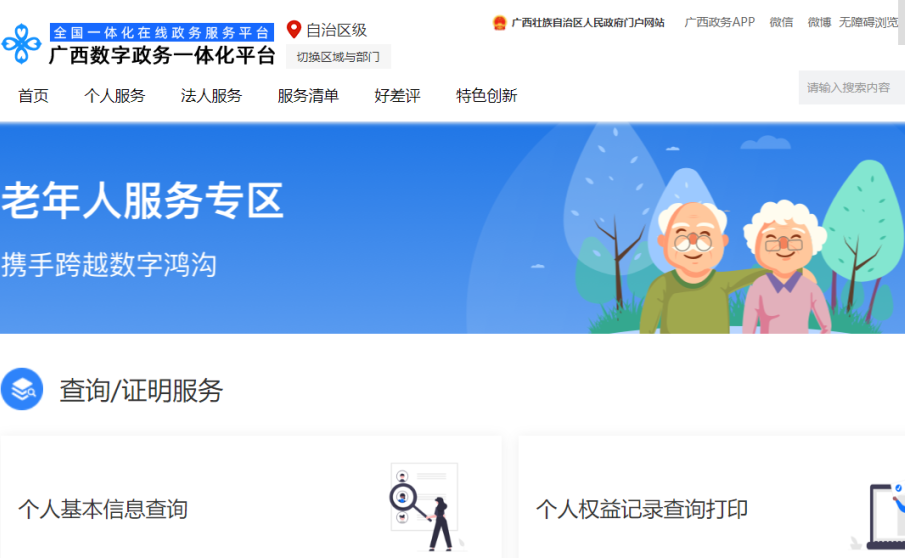The width and height of the screenshot is (905, 558).
Task: Open 切换区域与部门 region switcher
Action: pos(338,57)
